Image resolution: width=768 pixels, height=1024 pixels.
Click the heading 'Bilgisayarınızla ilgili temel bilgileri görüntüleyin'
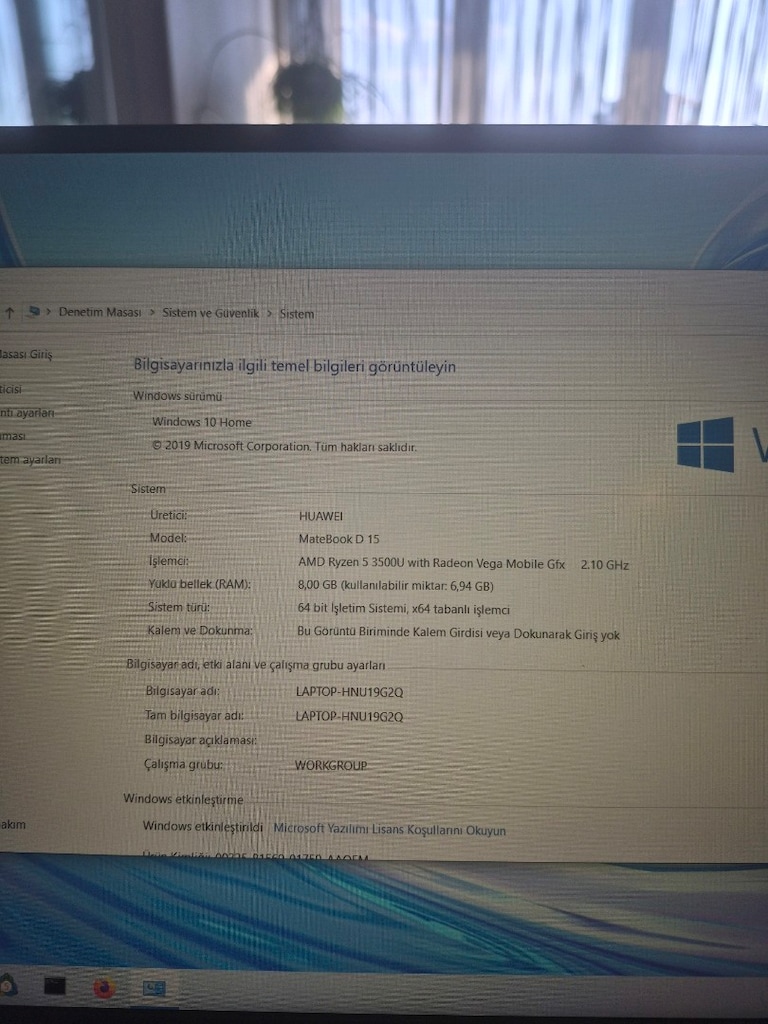[x=295, y=366]
